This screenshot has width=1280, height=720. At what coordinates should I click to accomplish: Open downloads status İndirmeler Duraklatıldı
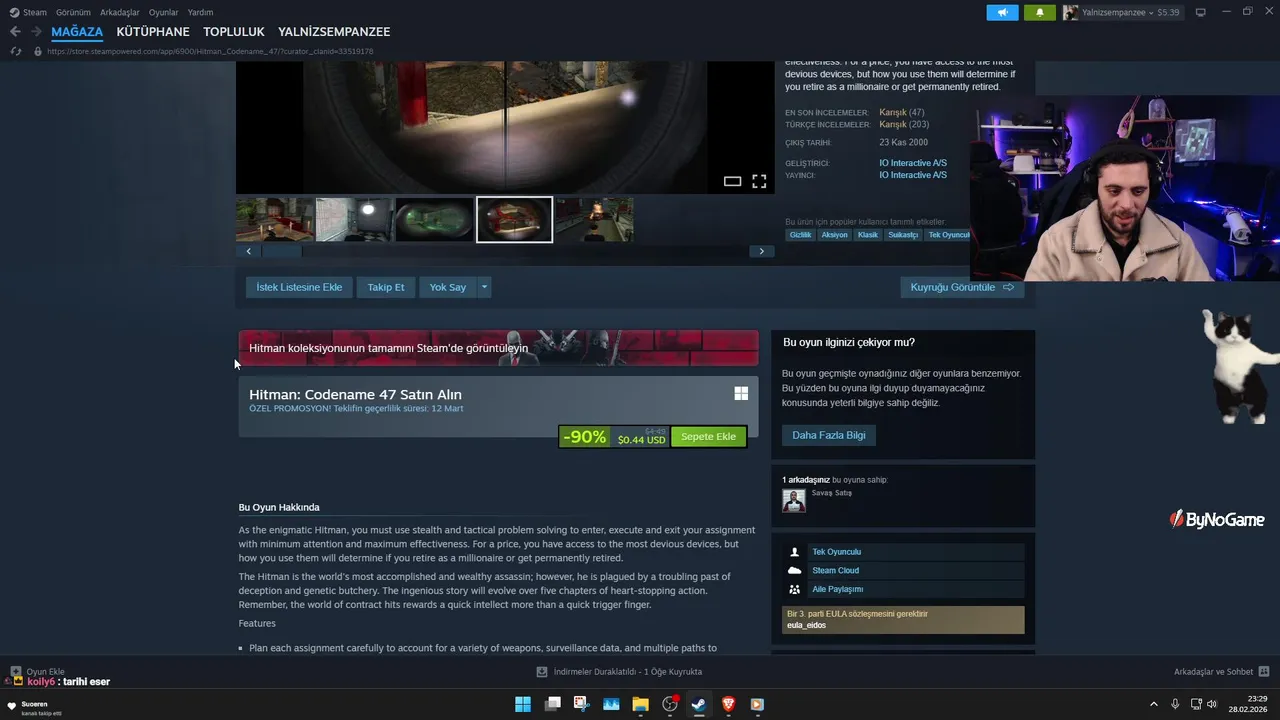[620, 672]
